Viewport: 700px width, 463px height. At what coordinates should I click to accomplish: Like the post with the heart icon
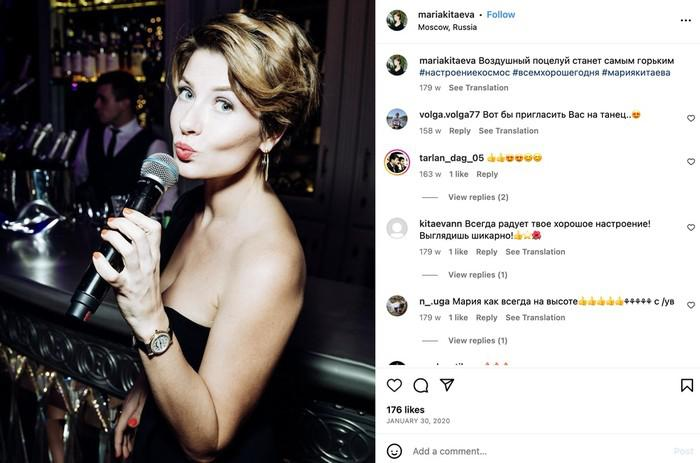coord(394,385)
